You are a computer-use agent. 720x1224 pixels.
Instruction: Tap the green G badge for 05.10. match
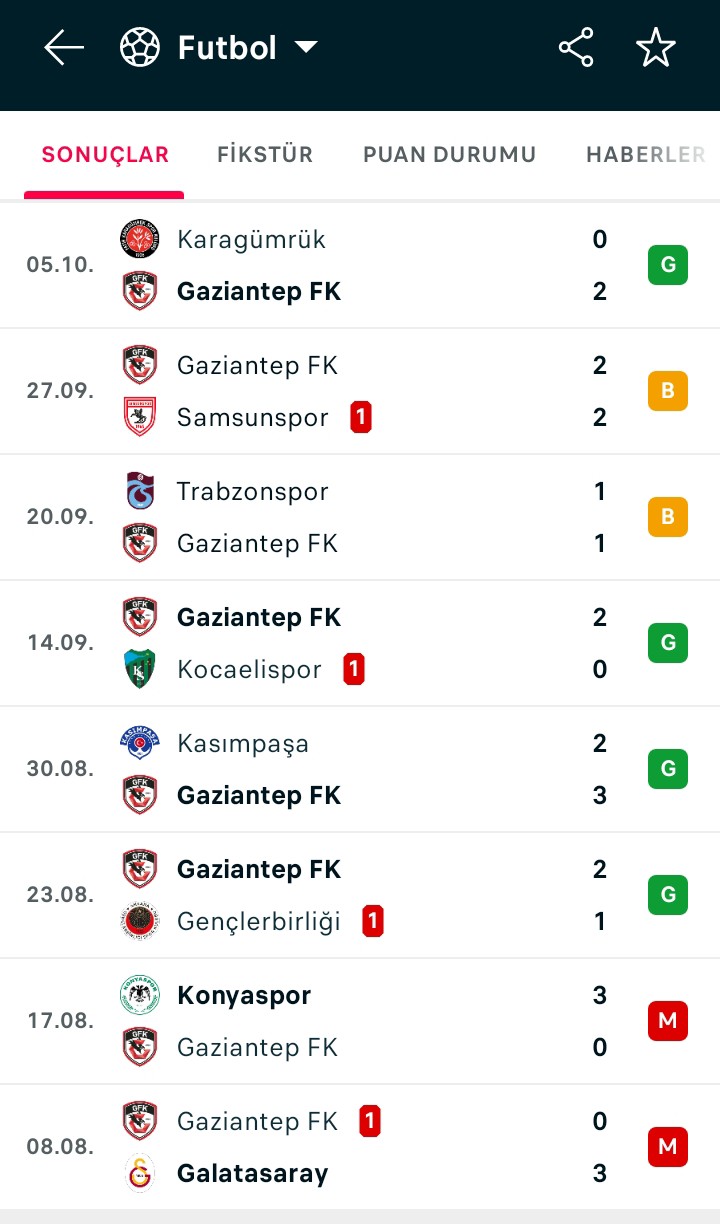click(x=668, y=265)
